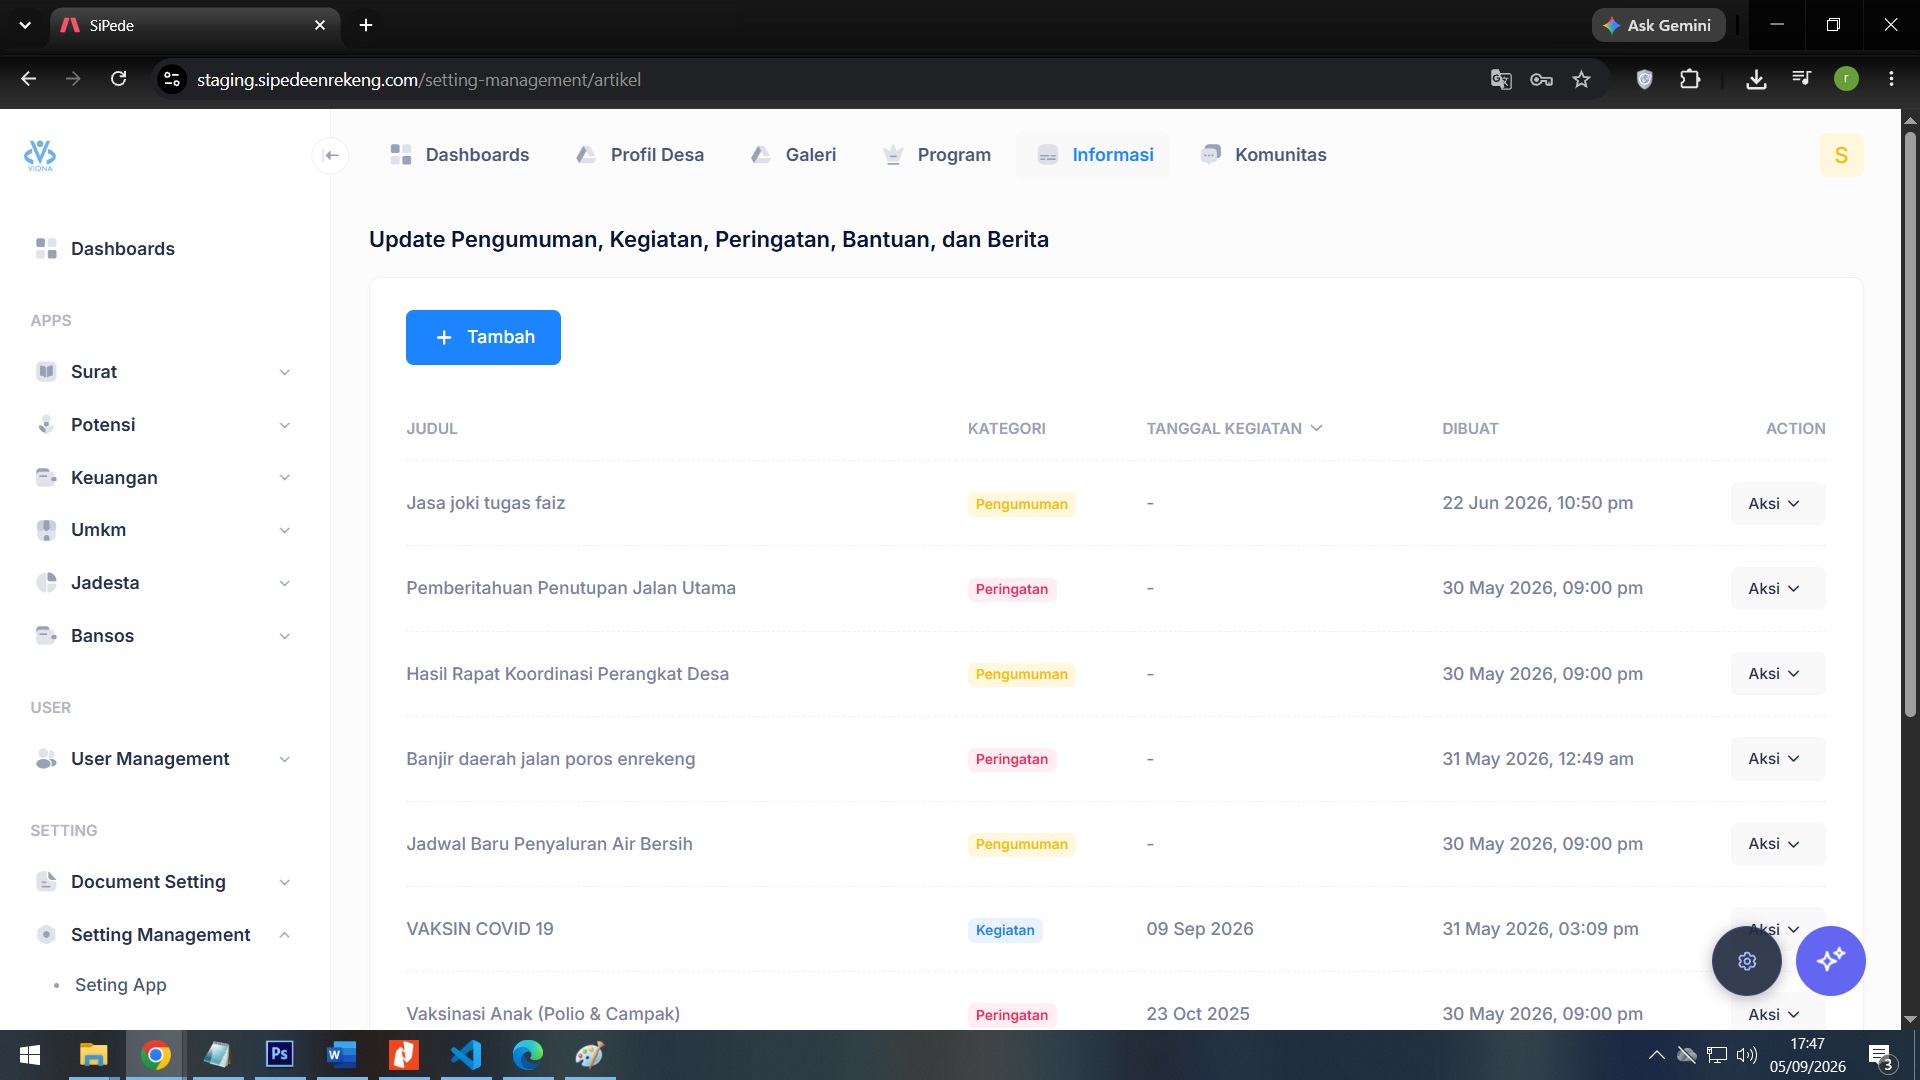The width and height of the screenshot is (1920, 1080).
Task: Click the Tambah button
Action: (x=483, y=337)
